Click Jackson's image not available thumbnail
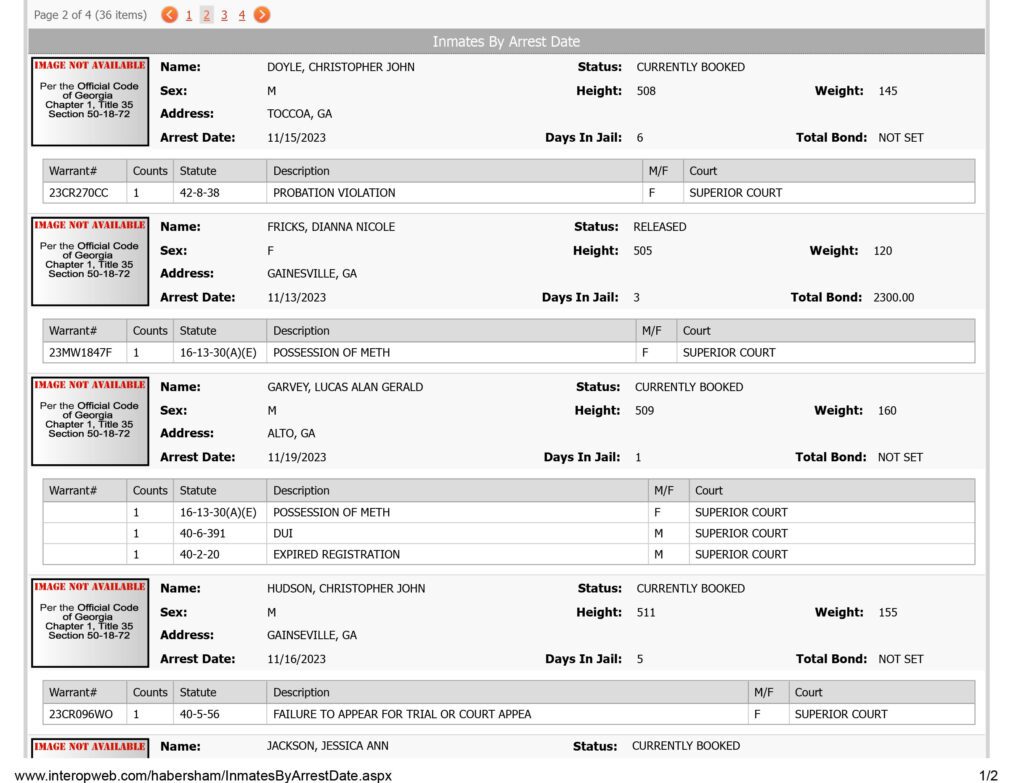The width and height of the screenshot is (1024, 783). pos(90,748)
